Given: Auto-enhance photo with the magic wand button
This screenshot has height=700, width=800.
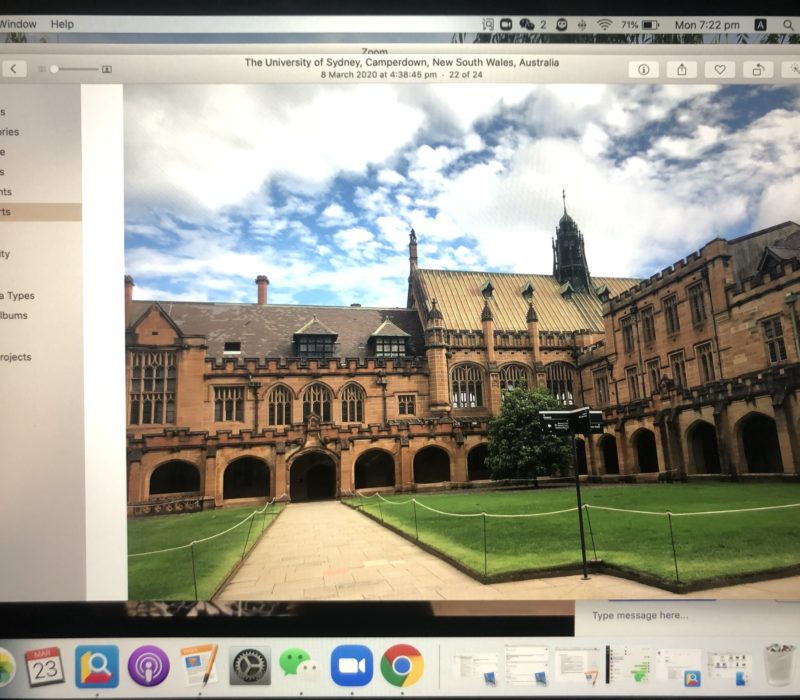Looking at the screenshot, I should point(793,69).
